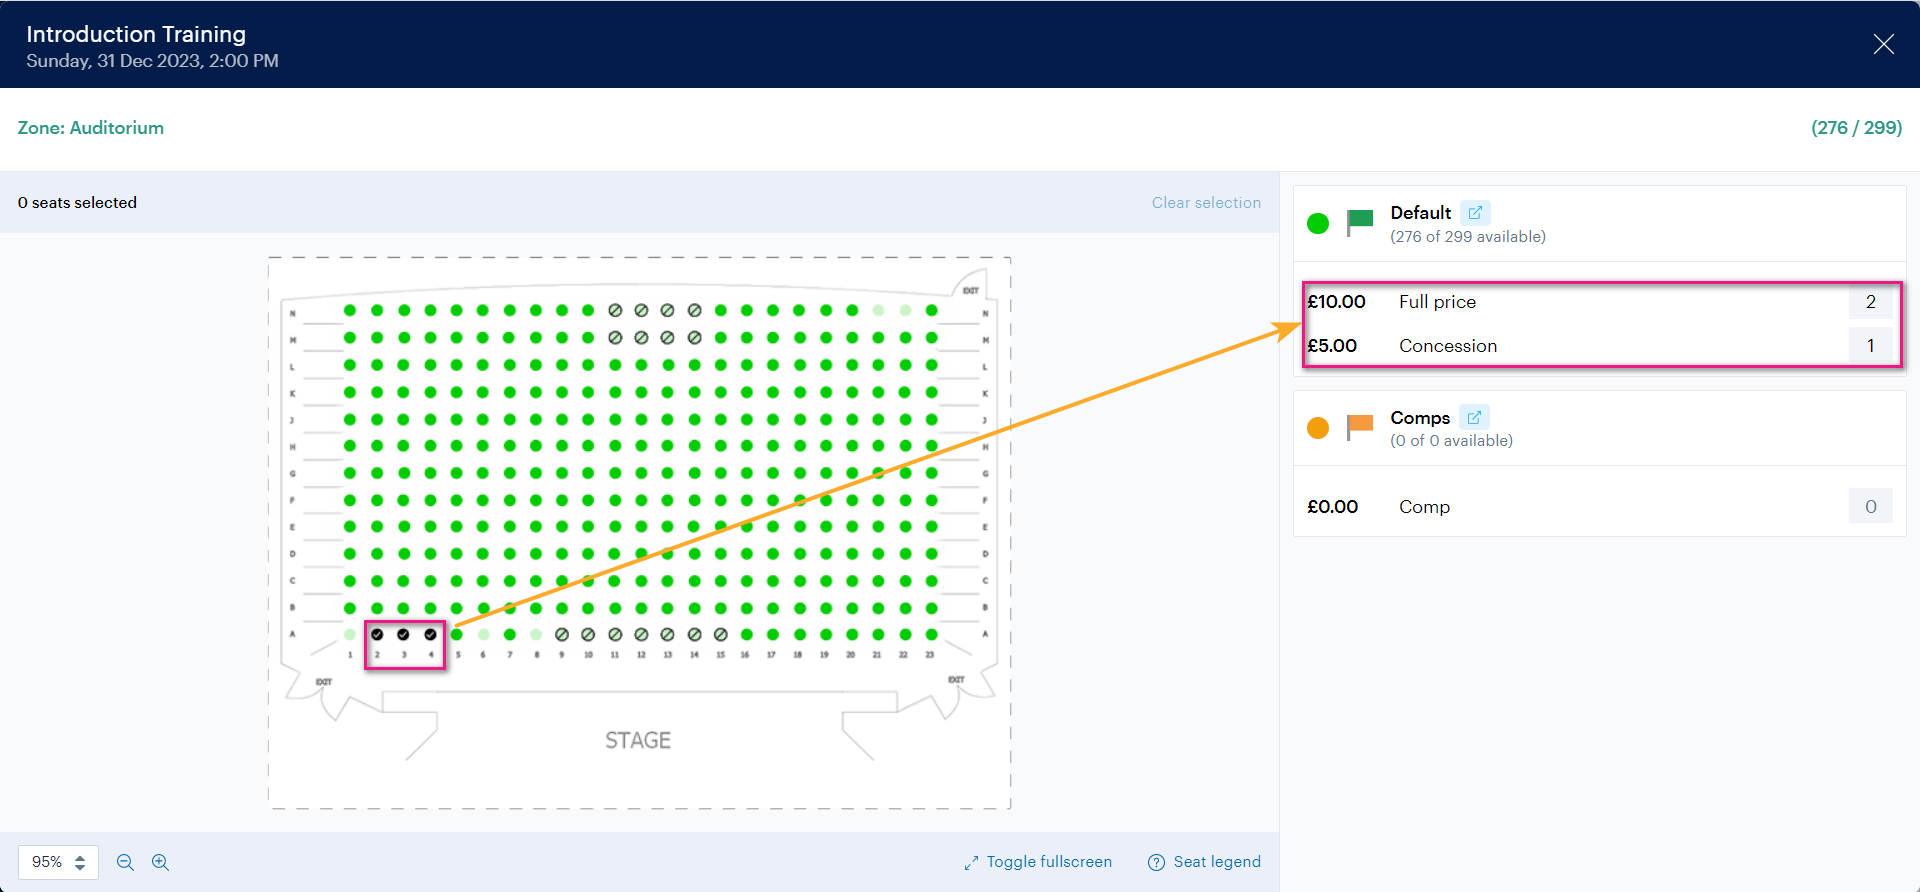Click the Seat legend help icon
The image size is (1920, 892).
[1156, 862]
